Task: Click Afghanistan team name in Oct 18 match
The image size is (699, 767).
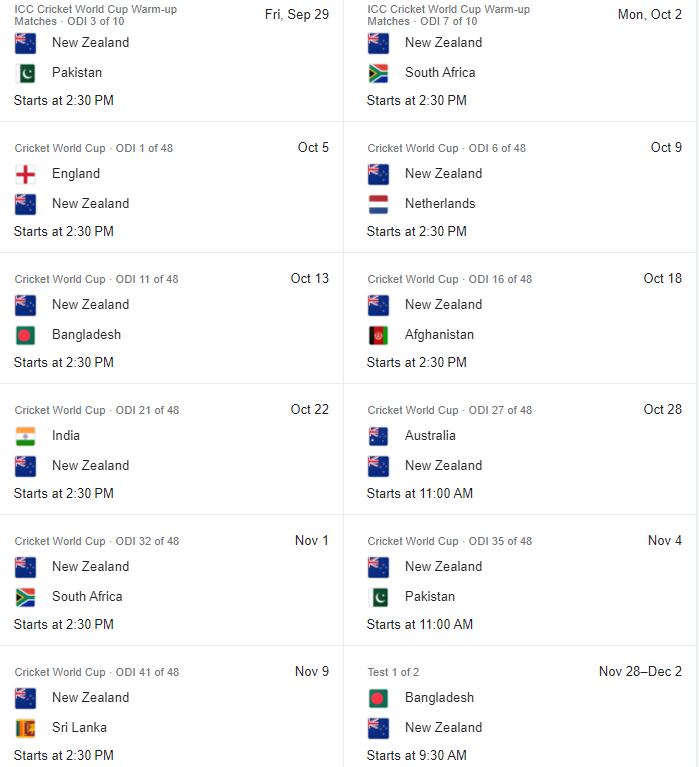Action: (439, 335)
